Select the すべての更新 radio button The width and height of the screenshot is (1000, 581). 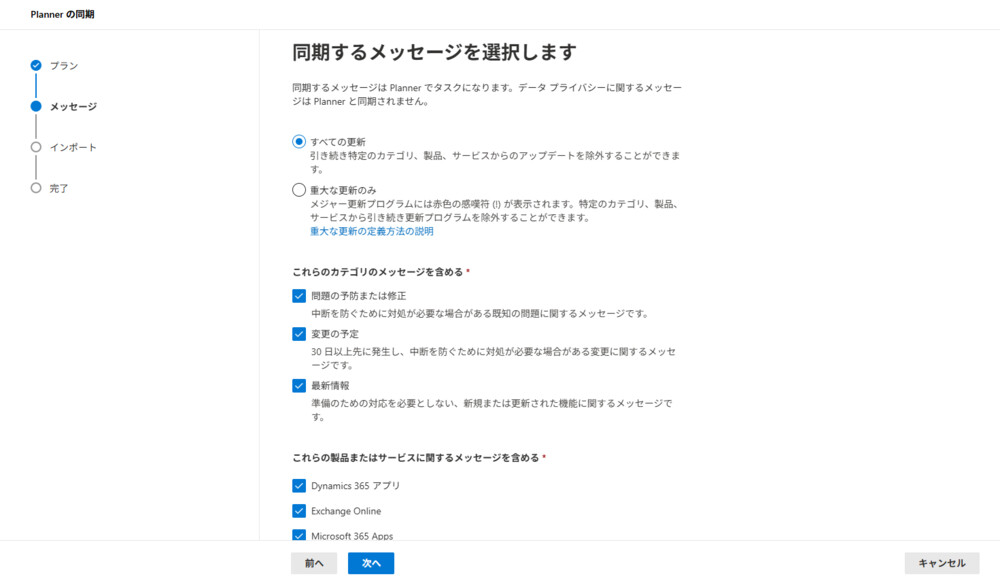tap(299, 142)
